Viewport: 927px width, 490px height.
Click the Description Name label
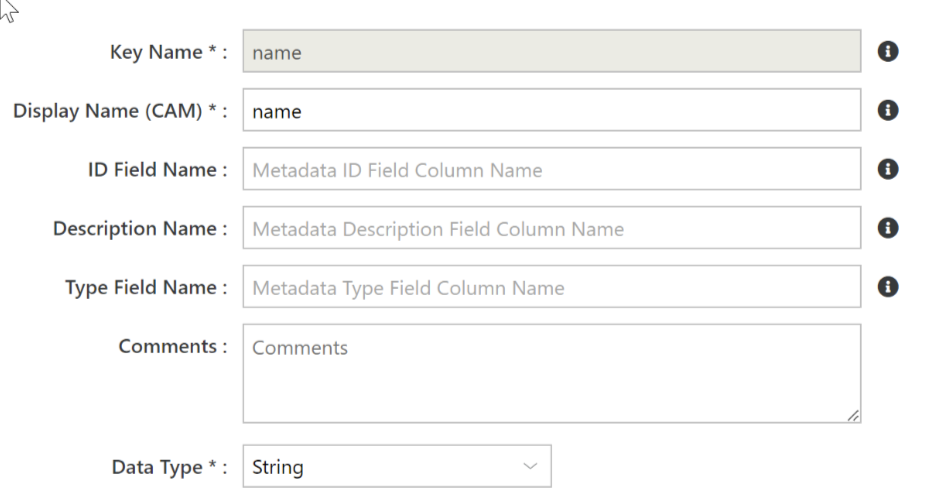tap(140, 229)
